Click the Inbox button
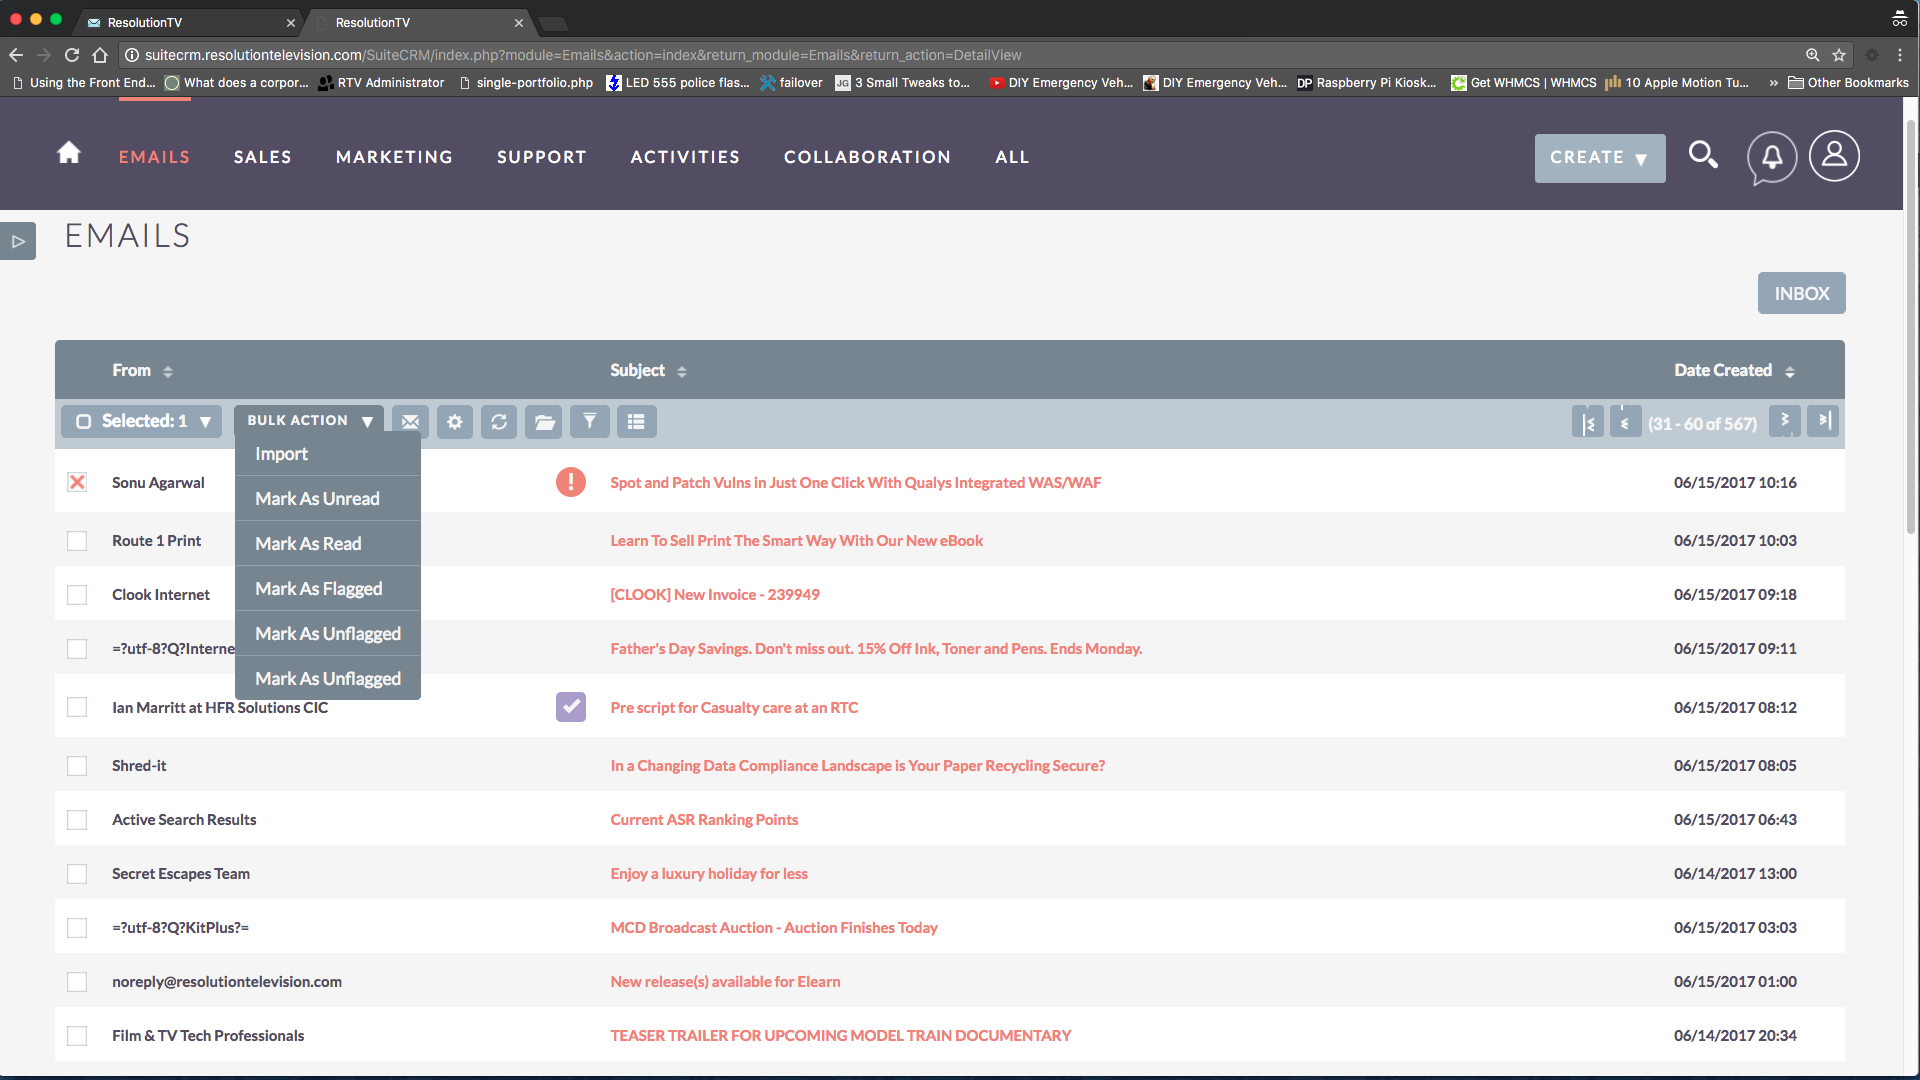Screen dimensions: 1920x1080 [x=1801, y=293]
